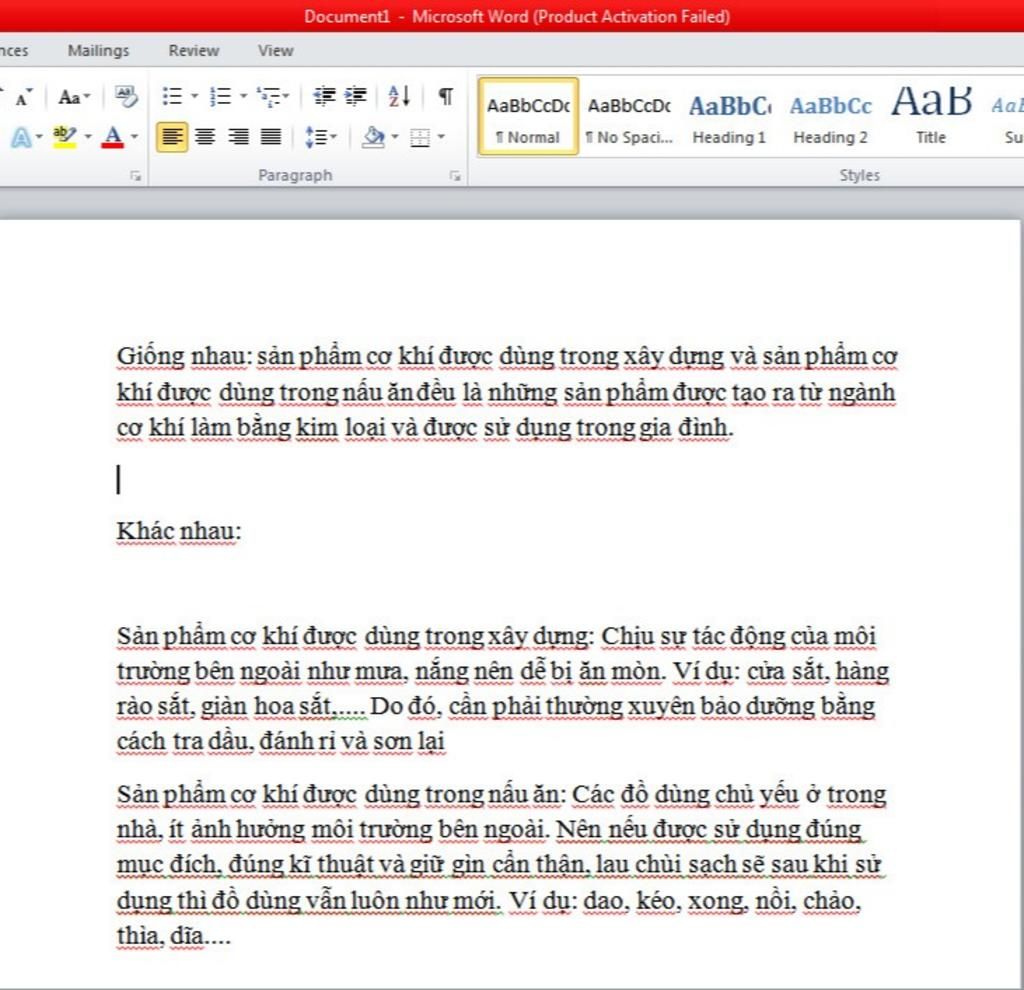The width and height of the screenshot is (1024, 990).
Task: Toggle Justify alignment
Action: pyautogui.click(x=271, y=137)
